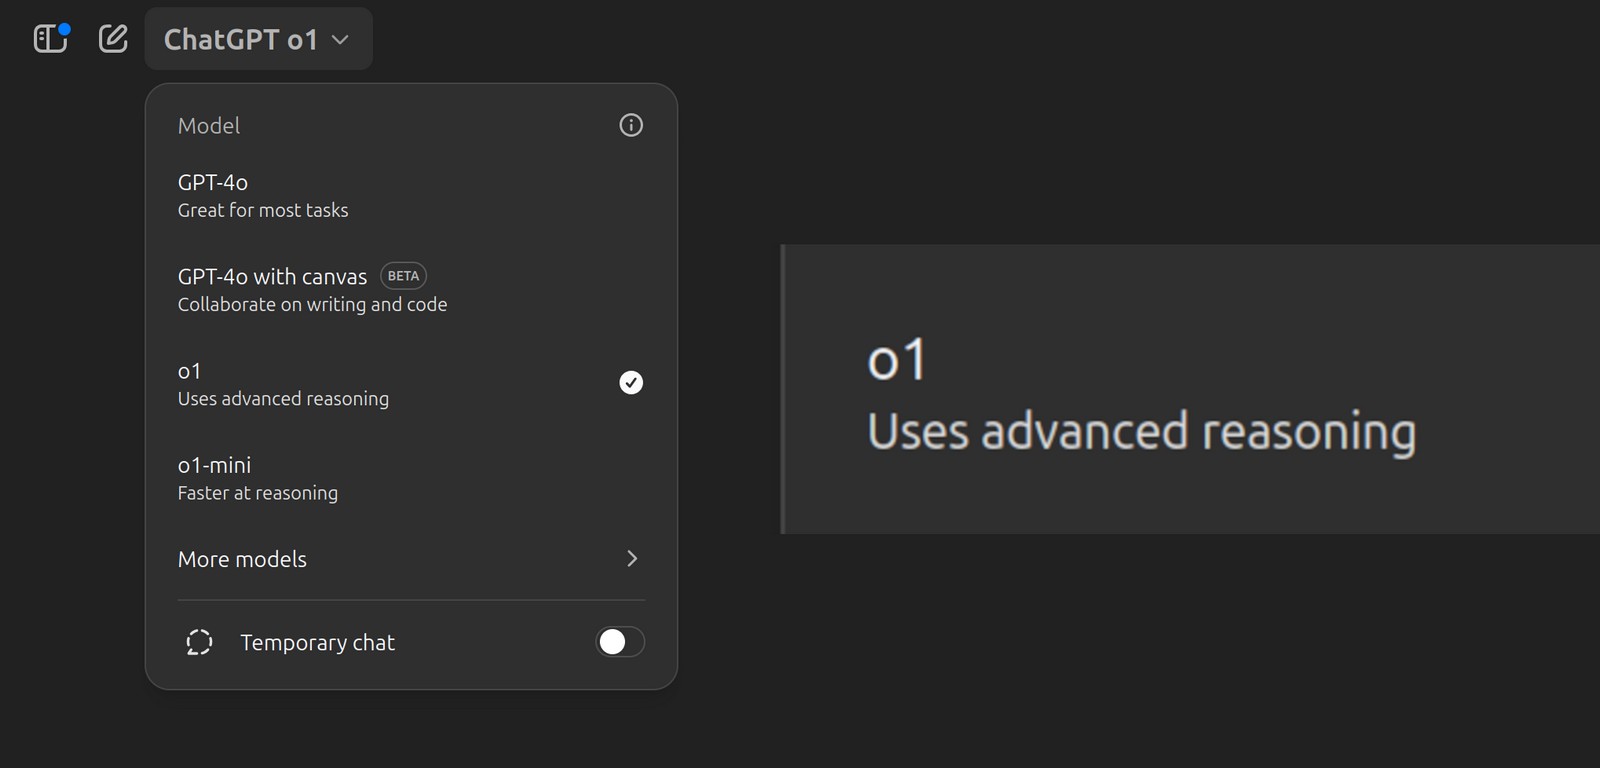Click the BETA badge next to canvas
The width and height of the screenshot is (1600, 768).
click(x=403, y=276)
